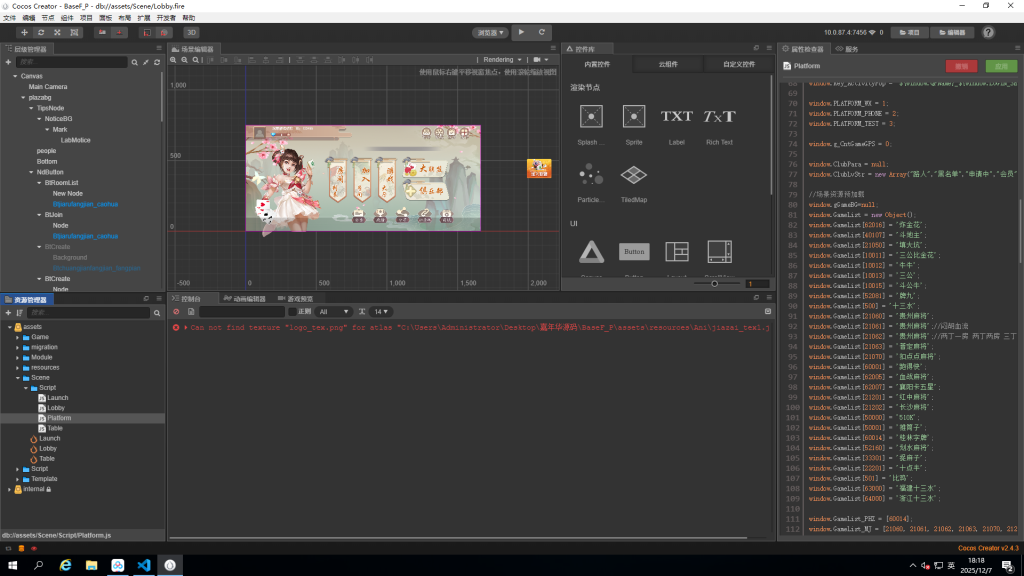1024x576 pixels.
Task: Click the preview play button
Action: (x=521, y=32)
